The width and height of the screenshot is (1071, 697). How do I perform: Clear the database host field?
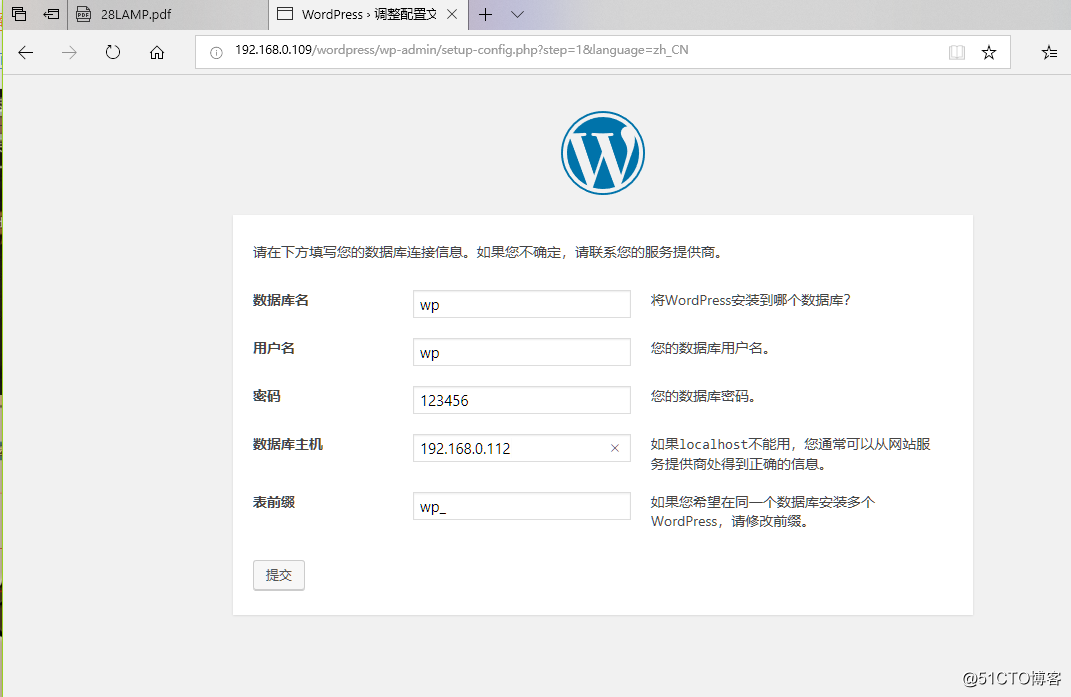615,448
